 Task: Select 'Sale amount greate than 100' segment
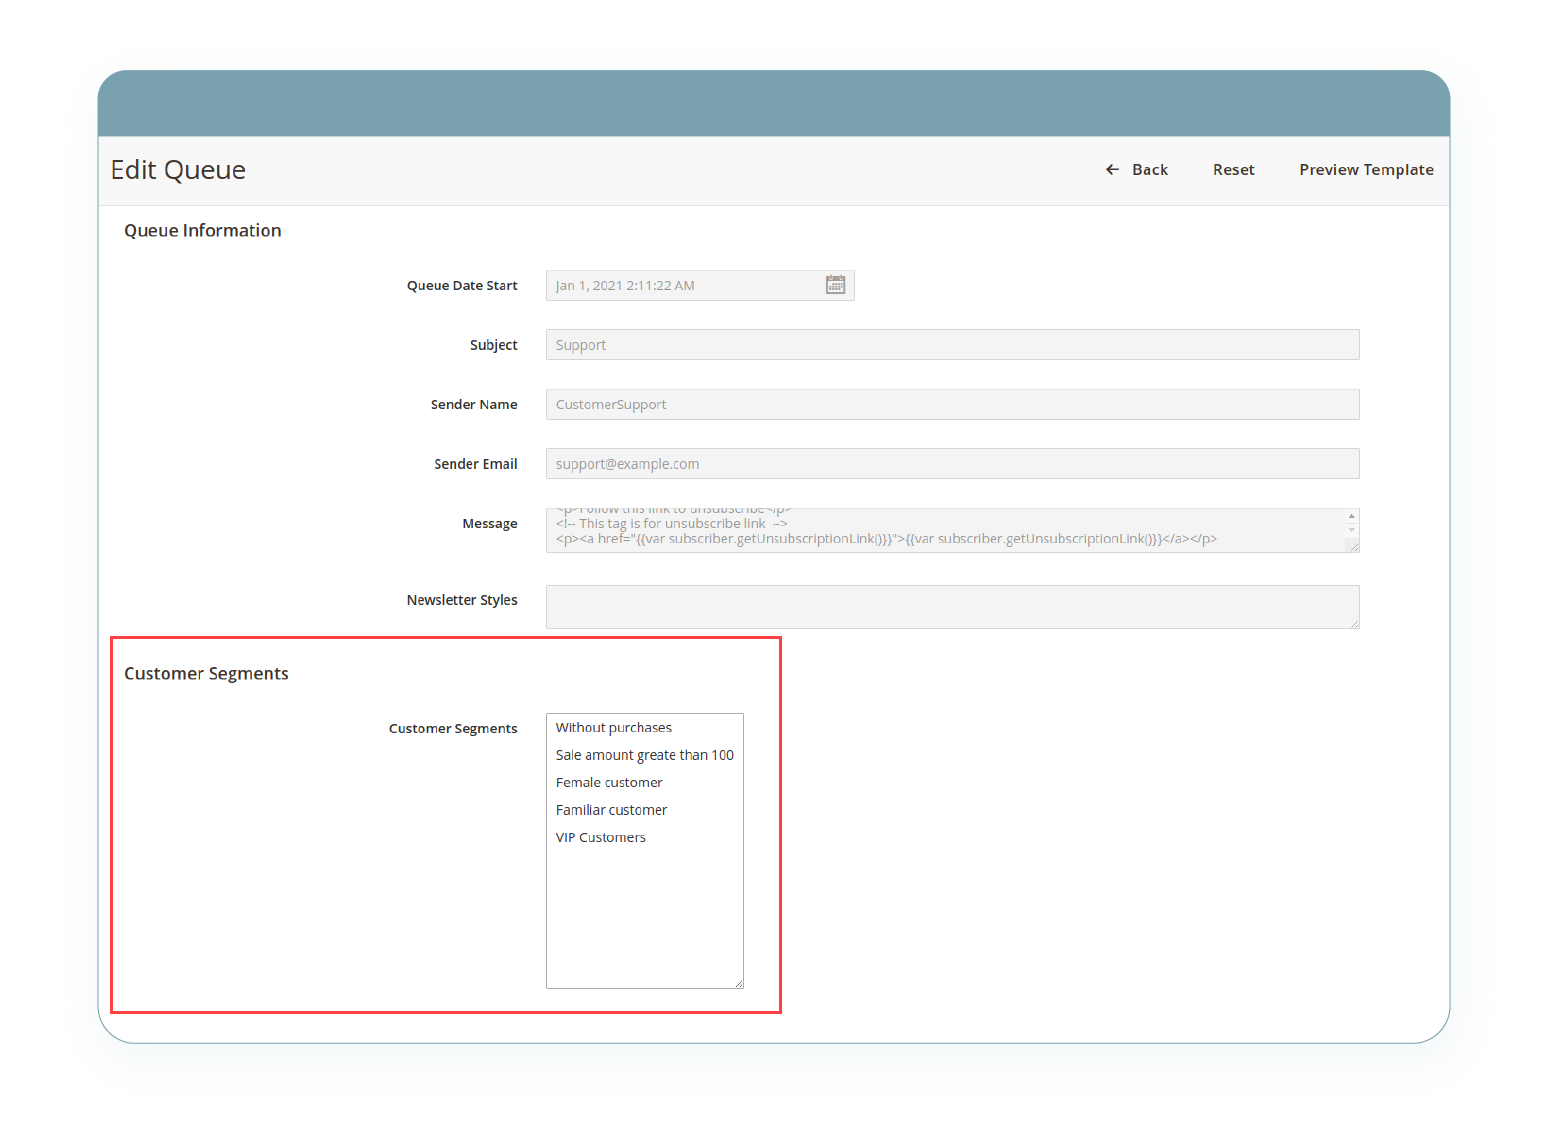(x=644, y=755)
